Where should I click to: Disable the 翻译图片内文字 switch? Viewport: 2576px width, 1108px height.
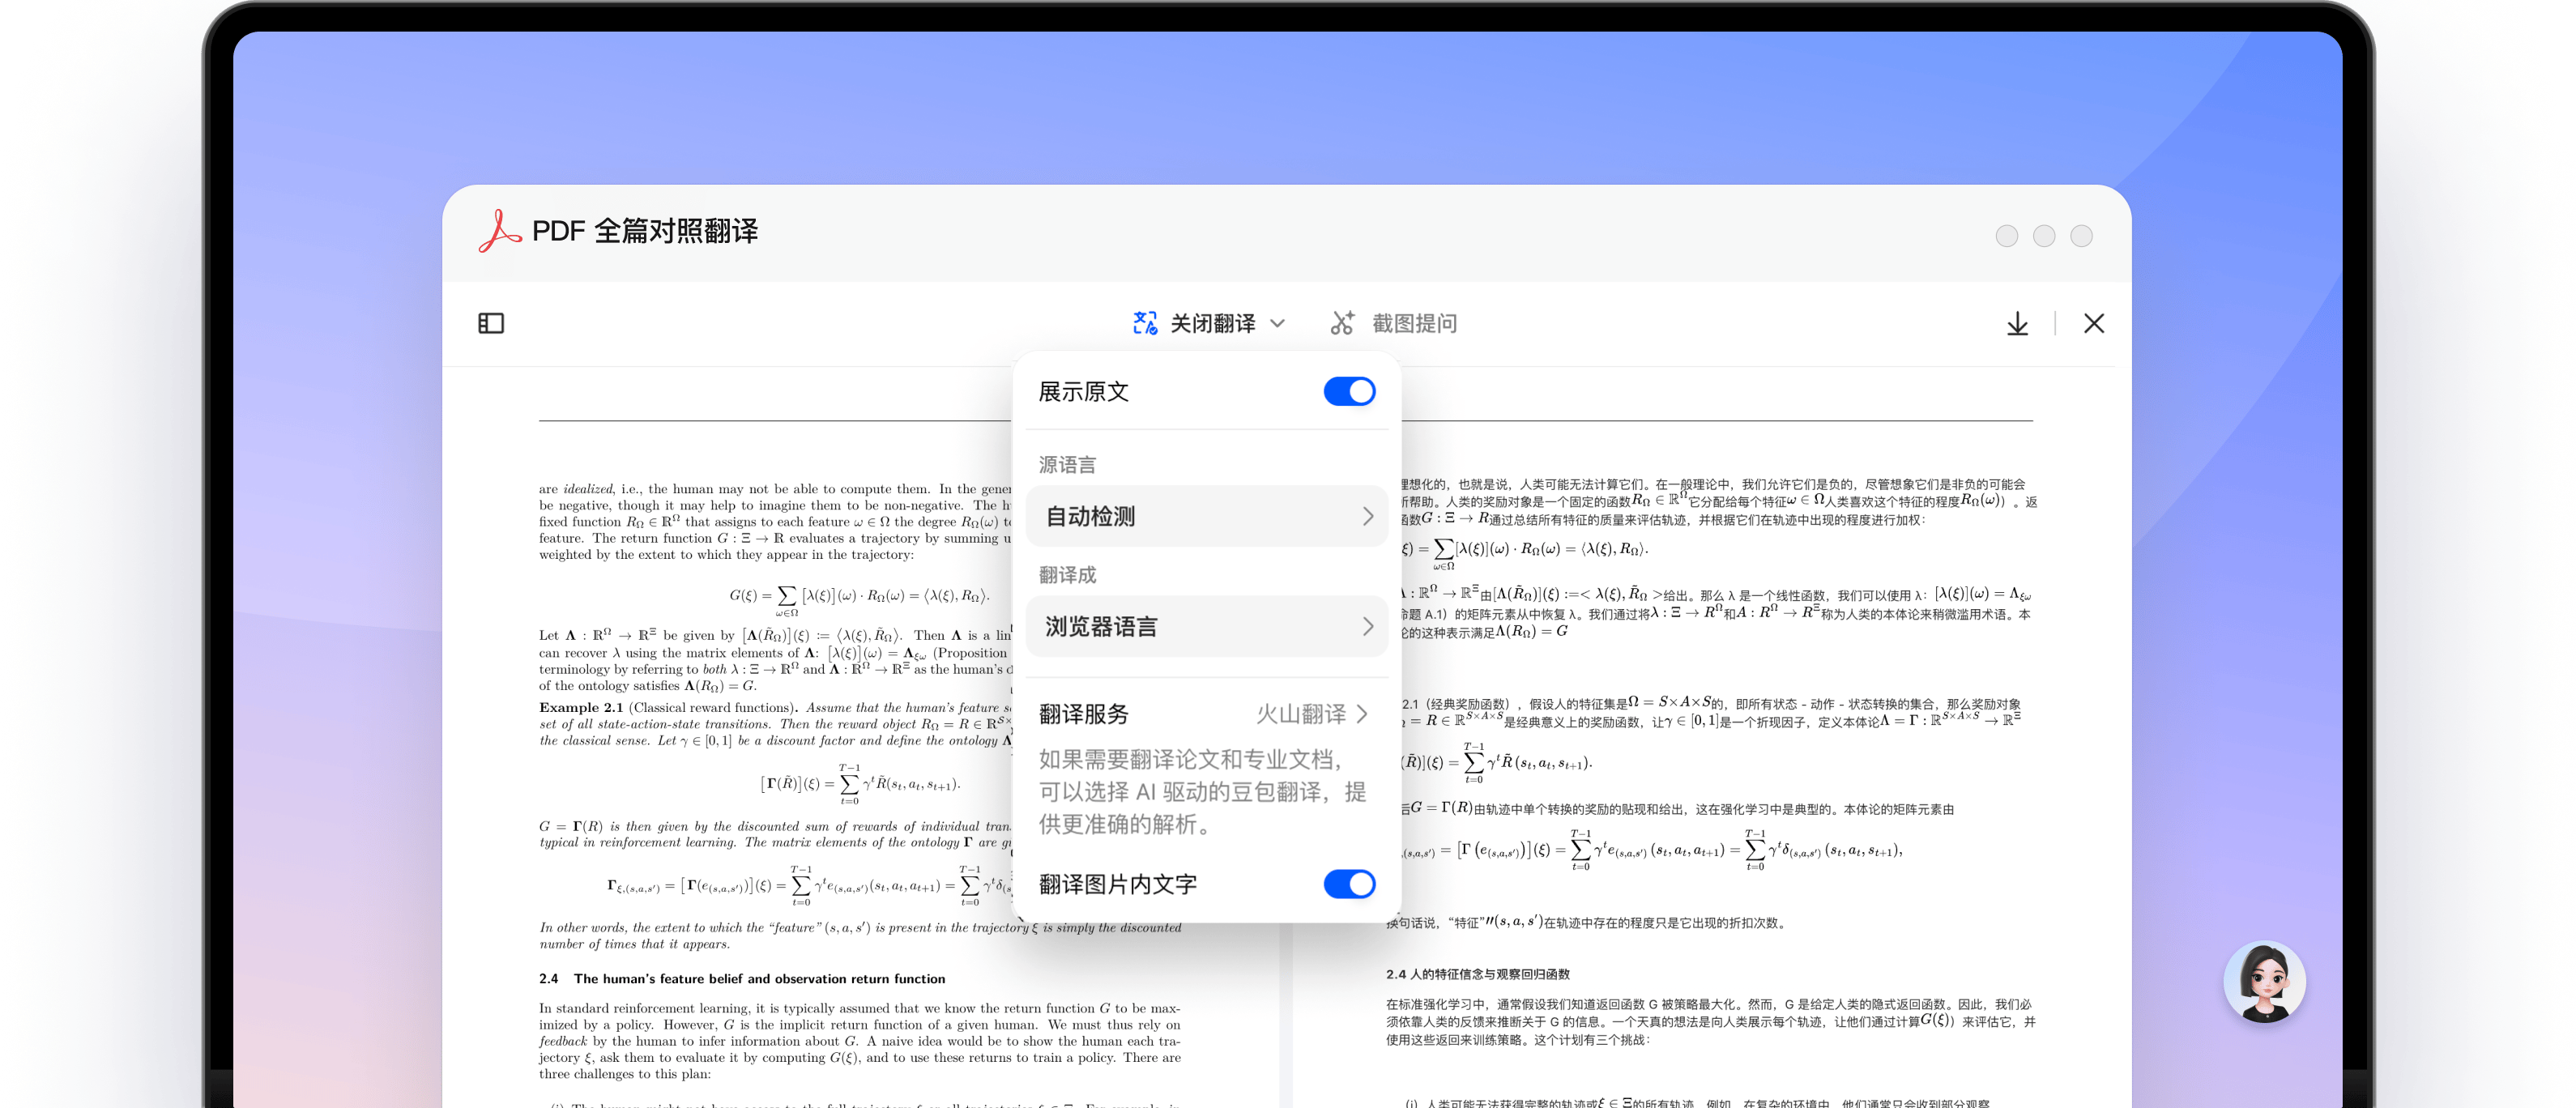[x=1348, y=884]
